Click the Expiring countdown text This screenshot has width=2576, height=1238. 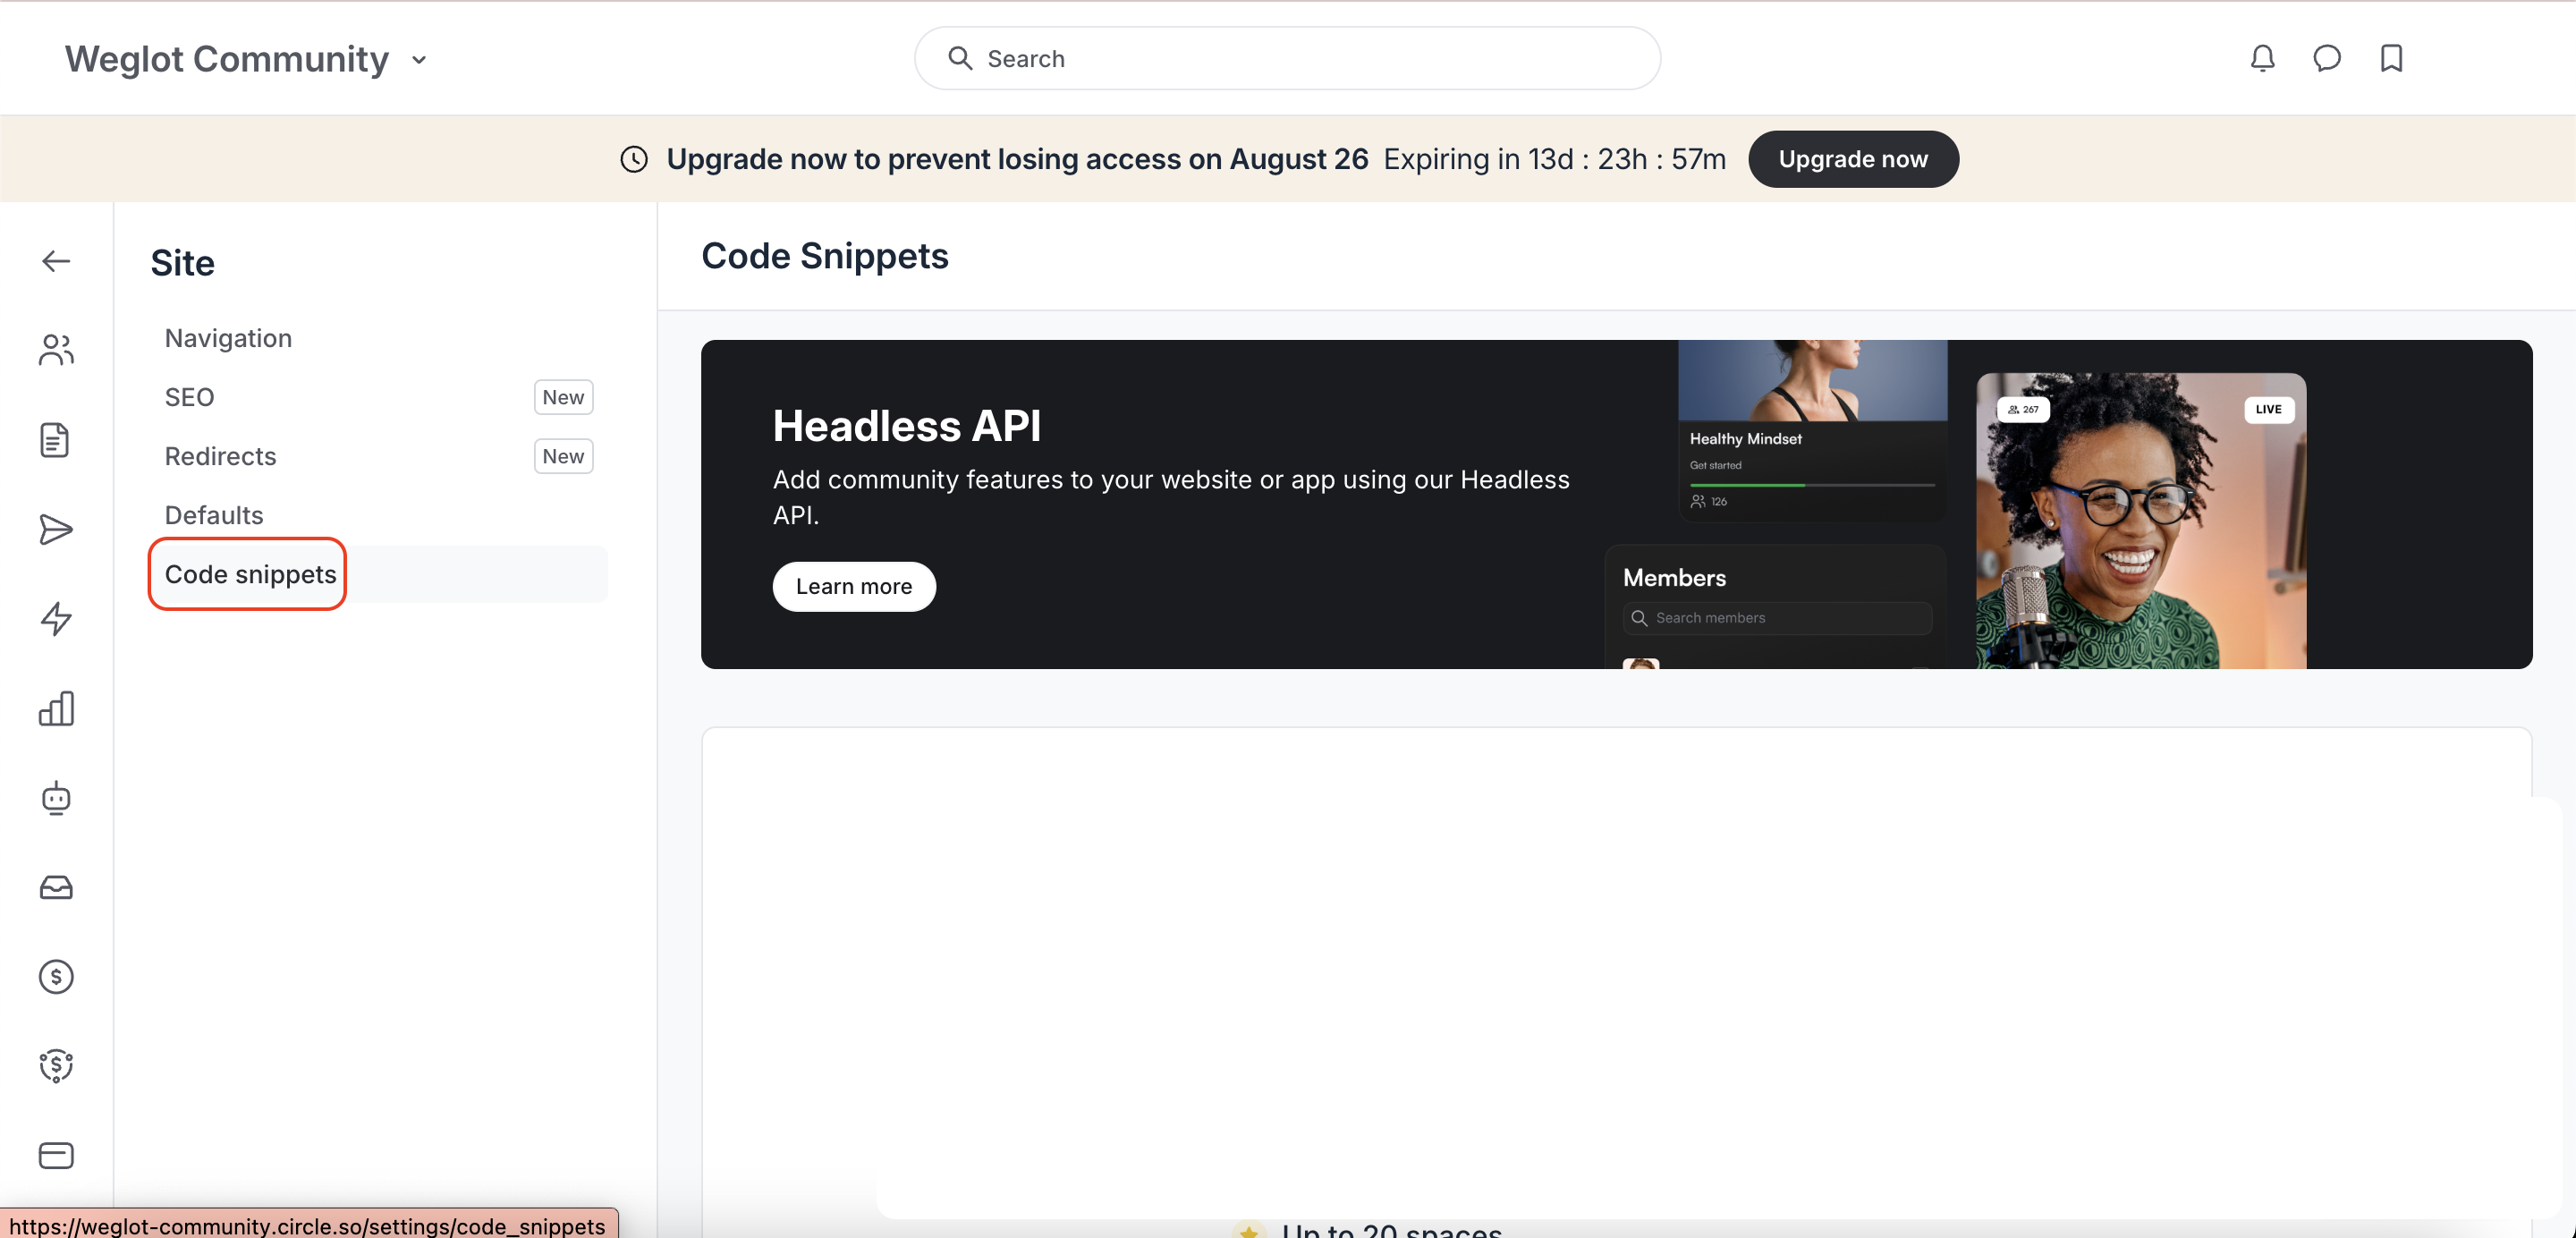(x=1555, y=159)
